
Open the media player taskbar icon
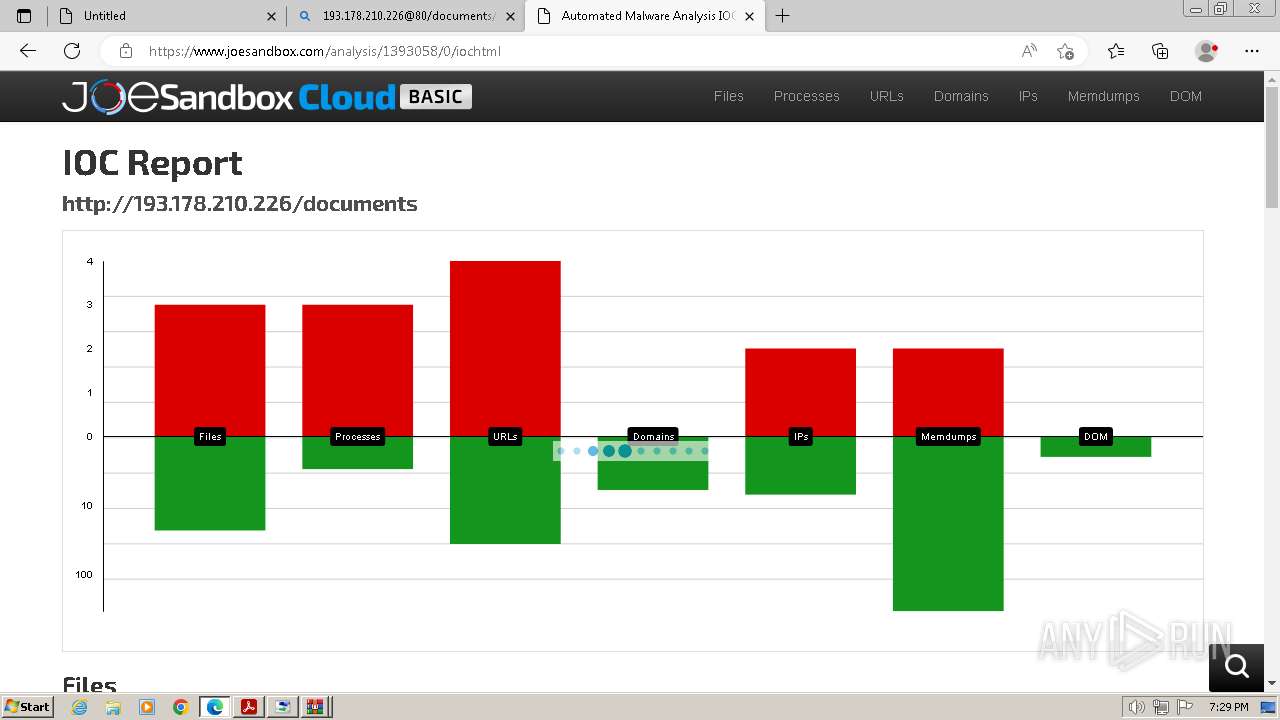[147, 707]
